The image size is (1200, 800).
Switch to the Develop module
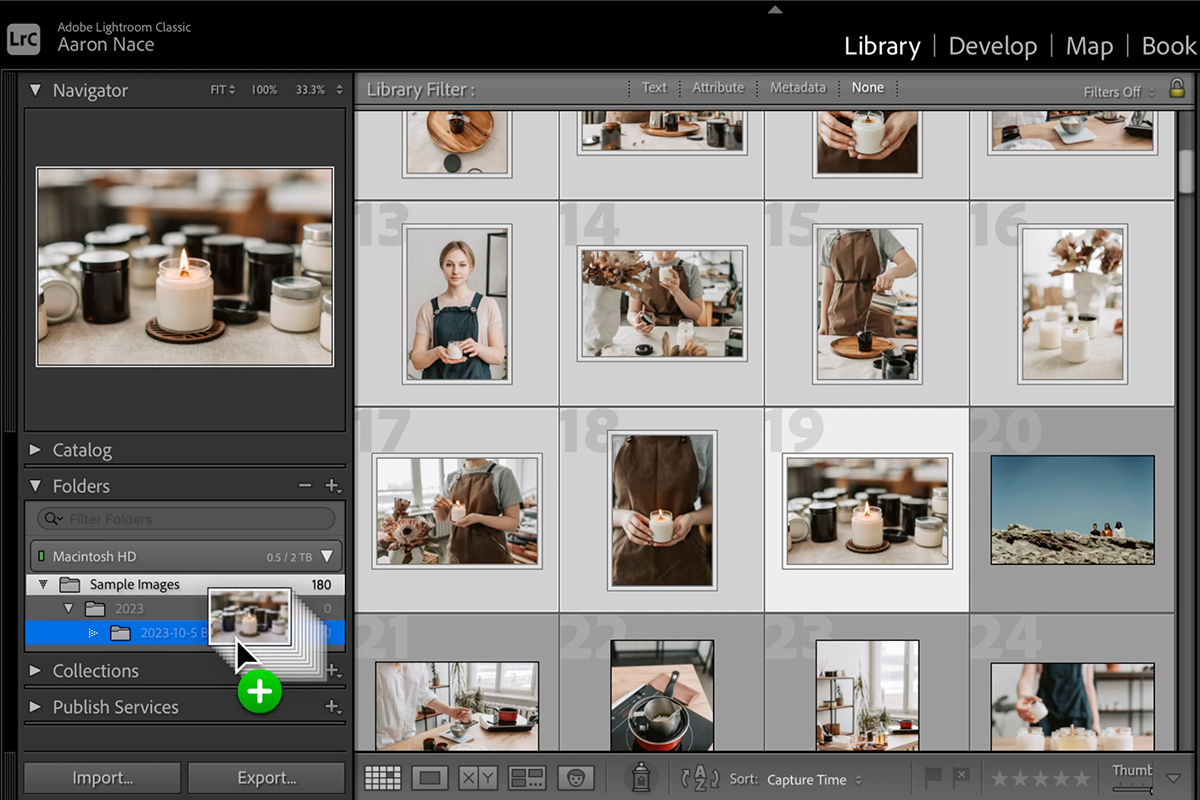pos(992,46)
